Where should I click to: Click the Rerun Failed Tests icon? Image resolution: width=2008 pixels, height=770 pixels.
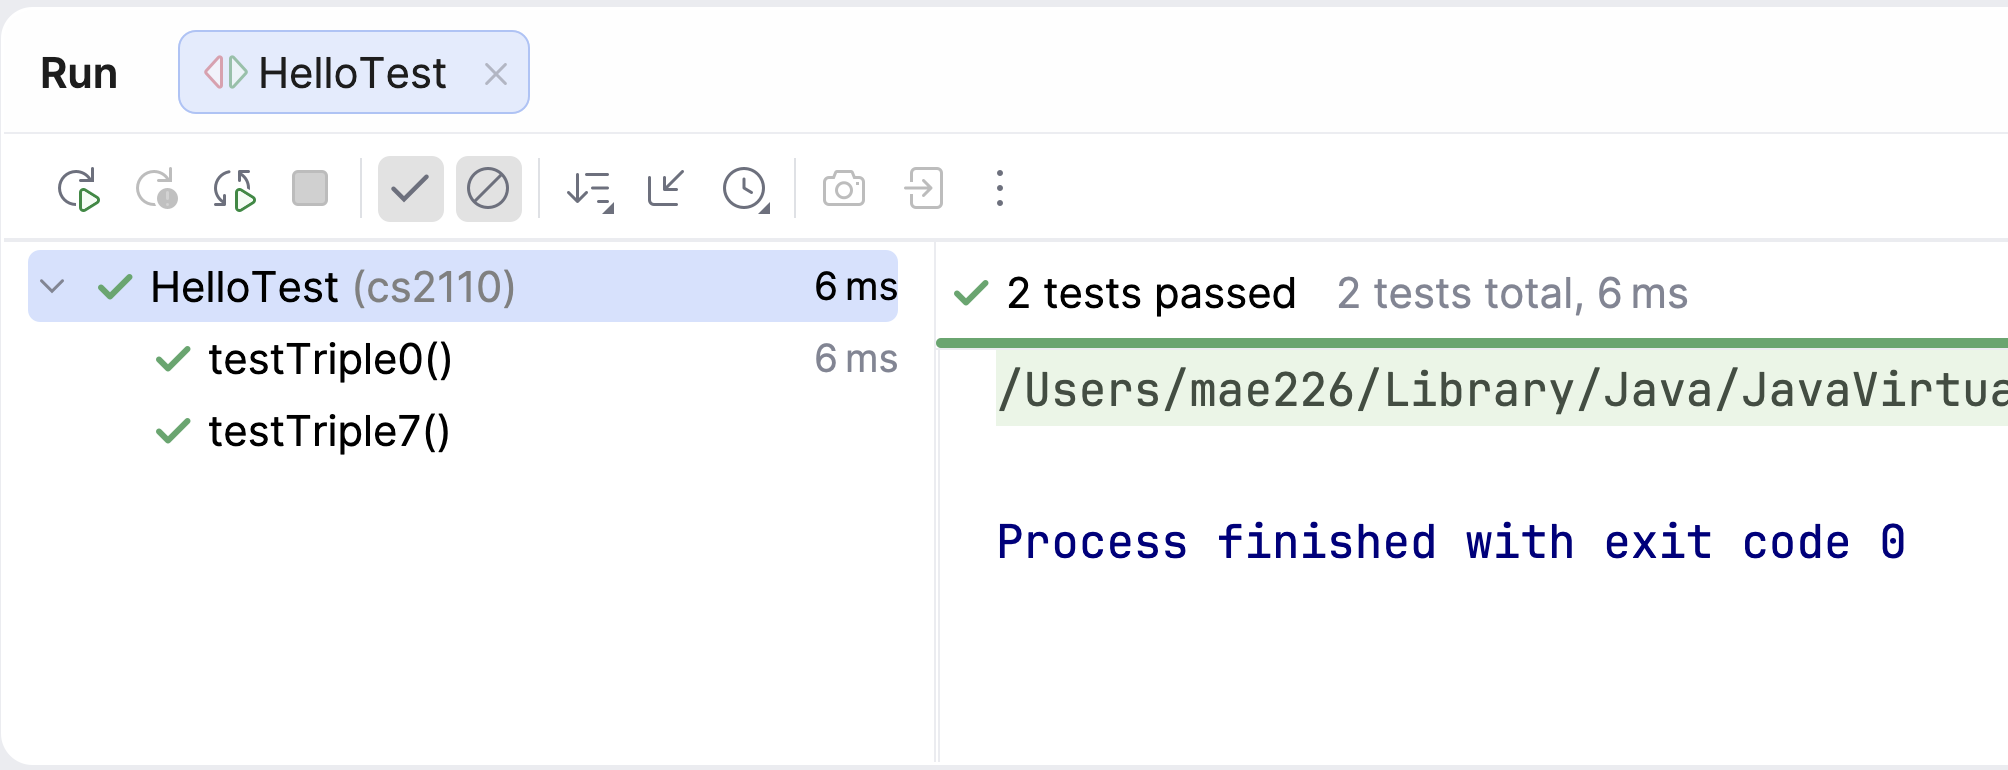click(x=156, y=189)
